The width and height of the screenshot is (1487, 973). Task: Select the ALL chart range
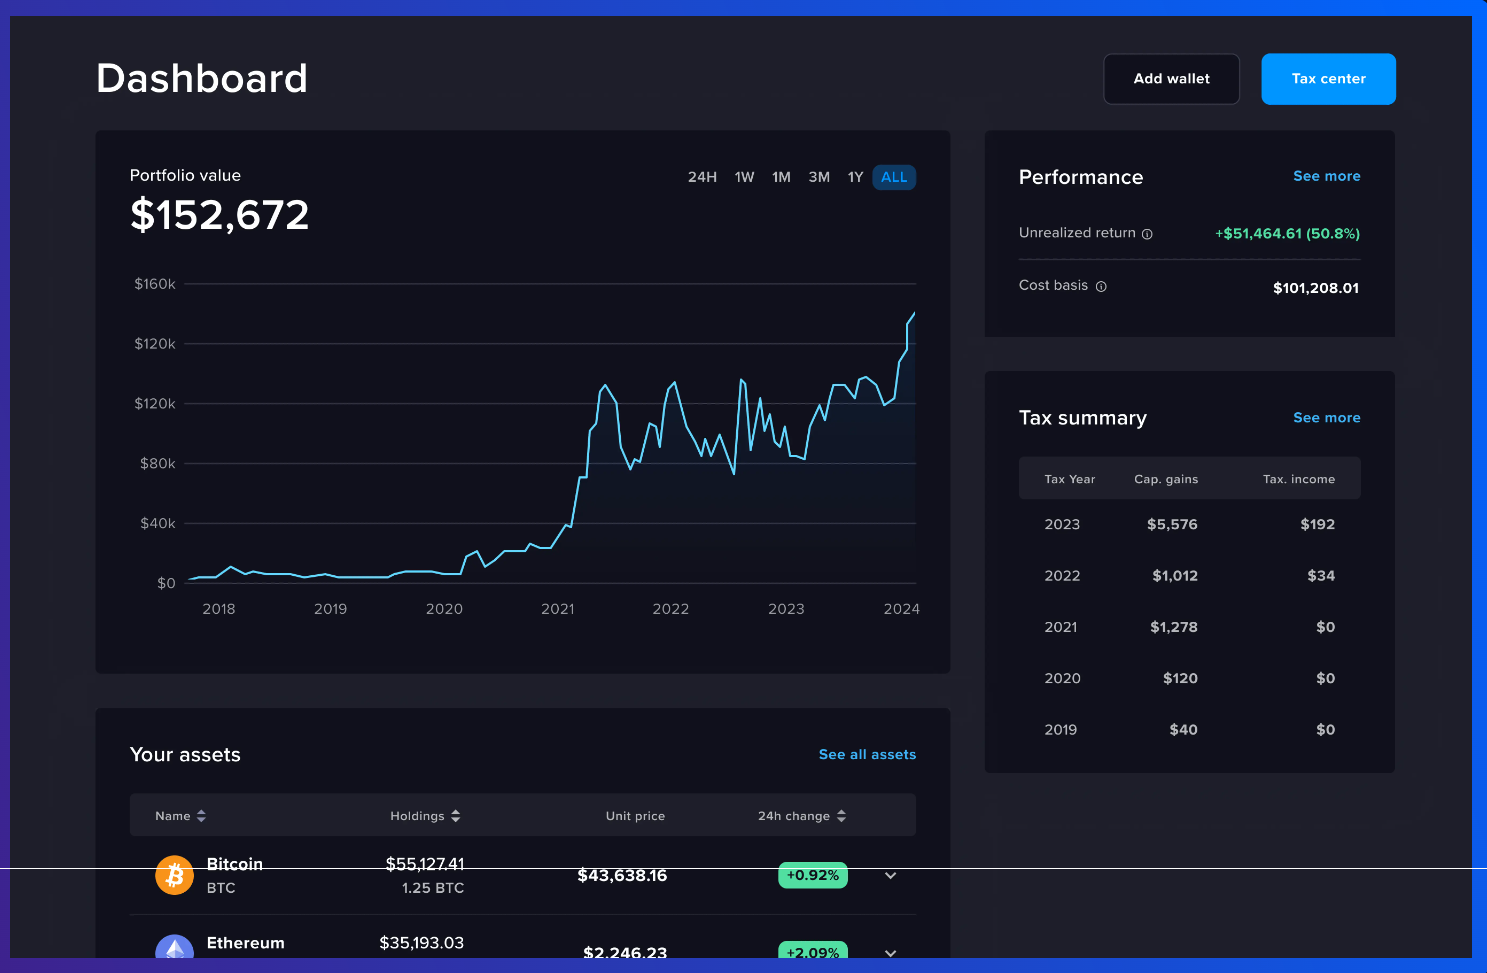[894, 177]
